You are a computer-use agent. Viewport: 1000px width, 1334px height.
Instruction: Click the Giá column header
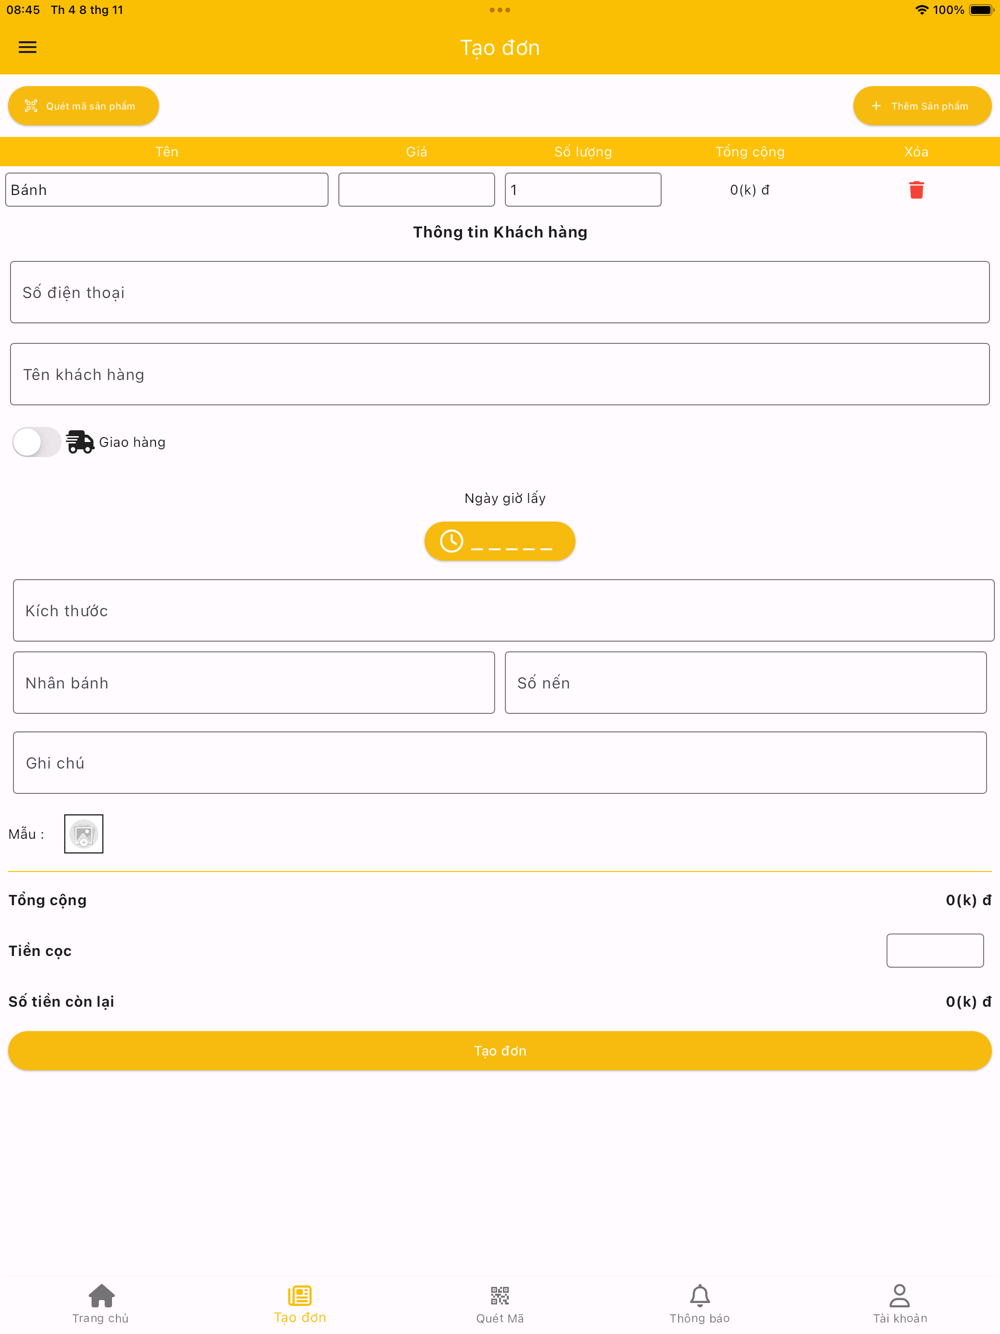coord(416,152)
